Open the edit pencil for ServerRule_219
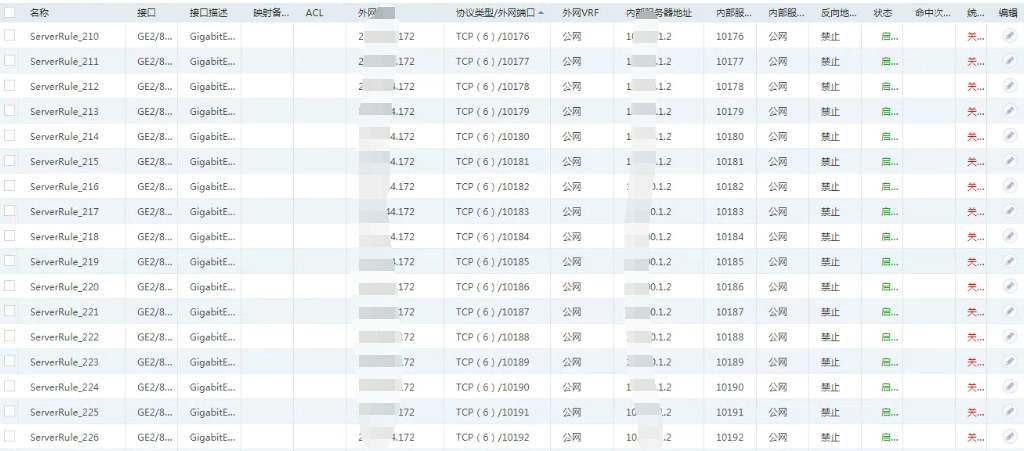Image resolution: width=1024 pixels, height=451 pixels. [1010, 262]
